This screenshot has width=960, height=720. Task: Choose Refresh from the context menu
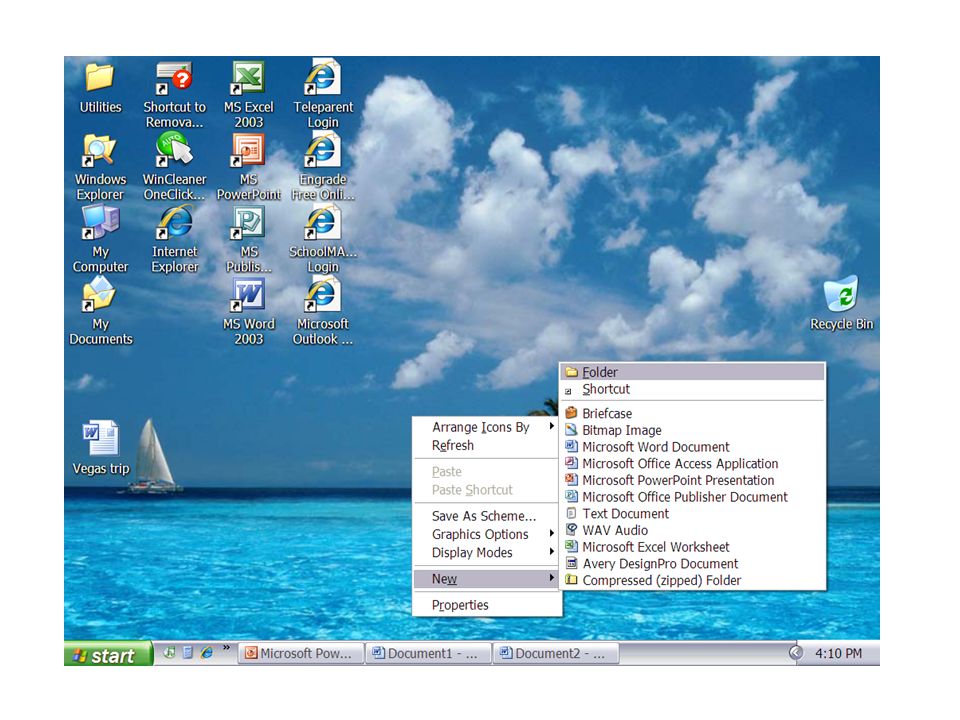pos(487,446)
